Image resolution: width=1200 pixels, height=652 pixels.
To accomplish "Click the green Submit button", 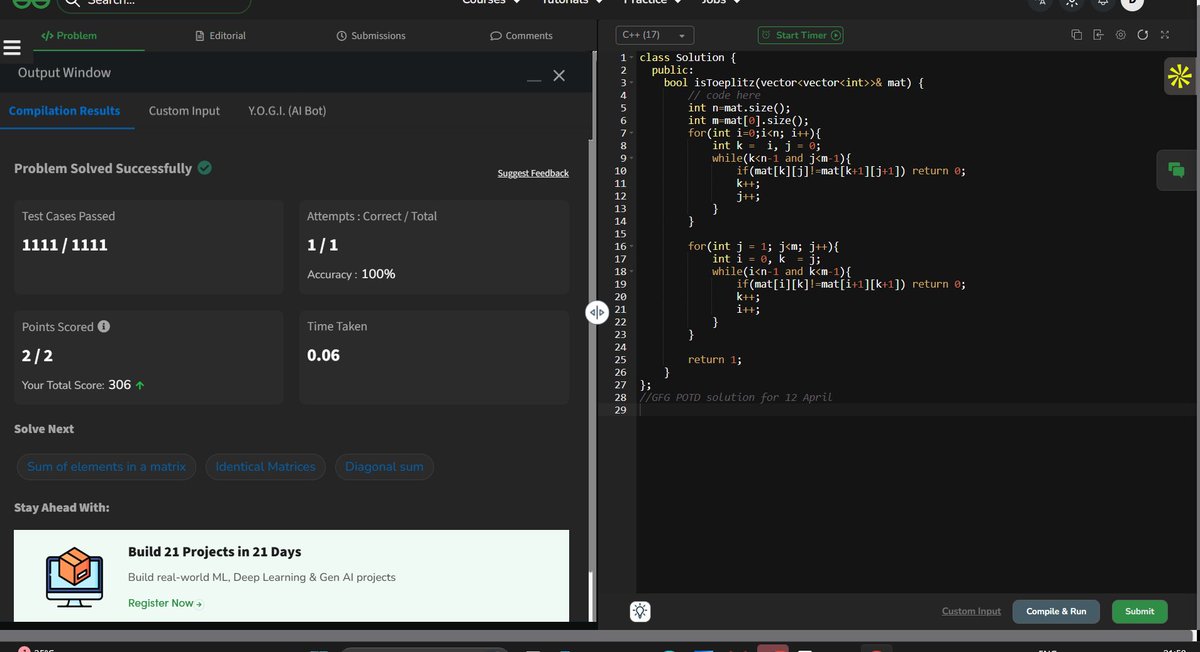I will pyautogui.click(x=1139, y=611).
